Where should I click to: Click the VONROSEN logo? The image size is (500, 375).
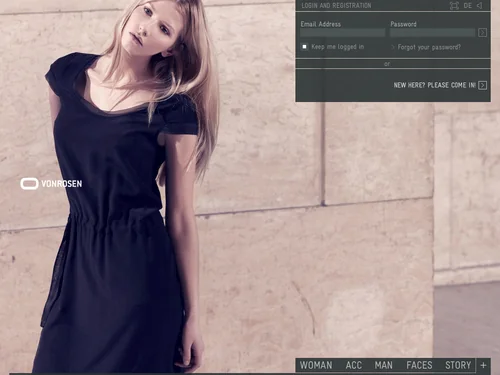pyautogui.click(x=51, y=184)
